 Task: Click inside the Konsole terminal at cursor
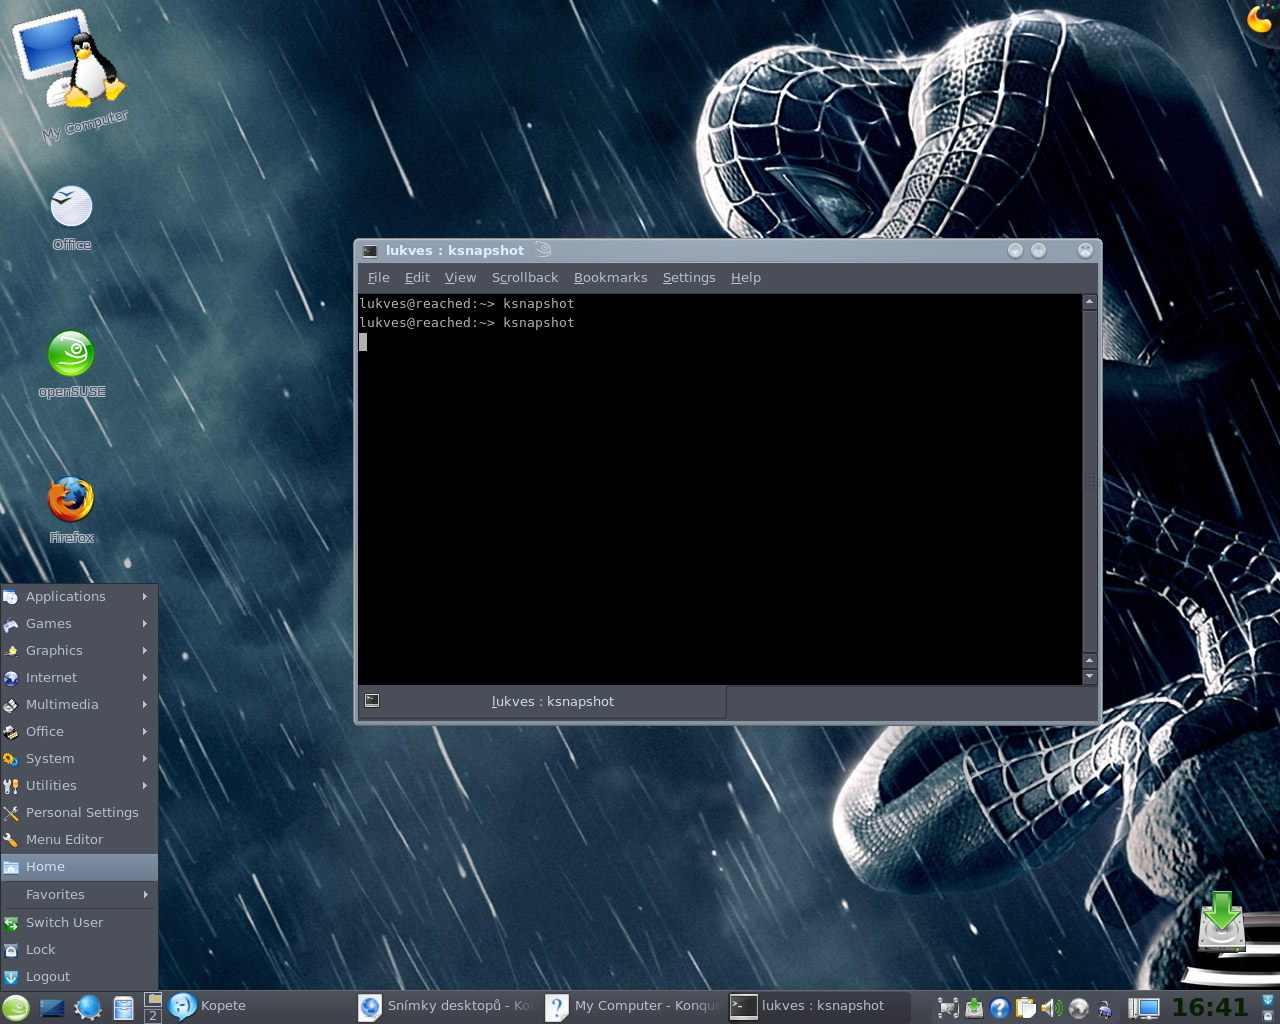[x=363, y=342]
